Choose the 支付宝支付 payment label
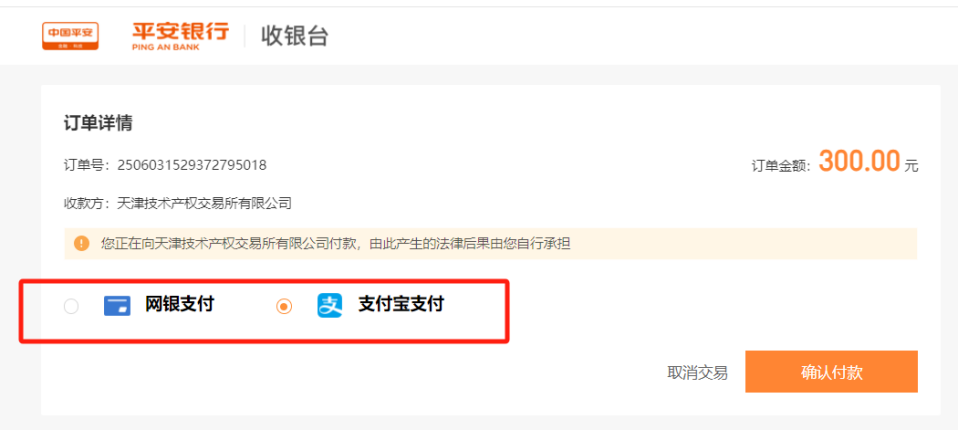 [x=401, y=304]
